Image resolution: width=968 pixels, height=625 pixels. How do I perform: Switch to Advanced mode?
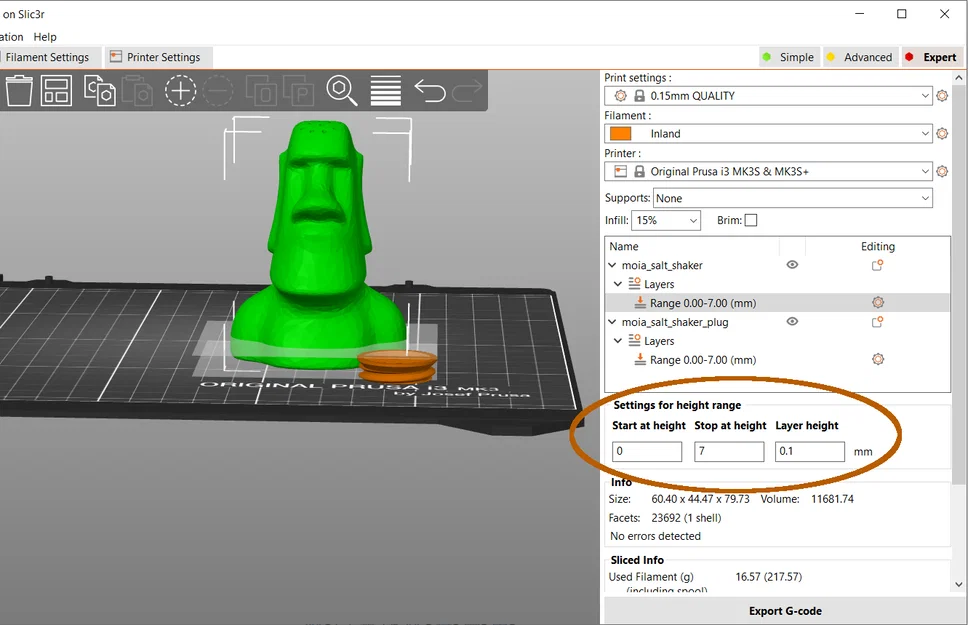click(x=860, y=57)
